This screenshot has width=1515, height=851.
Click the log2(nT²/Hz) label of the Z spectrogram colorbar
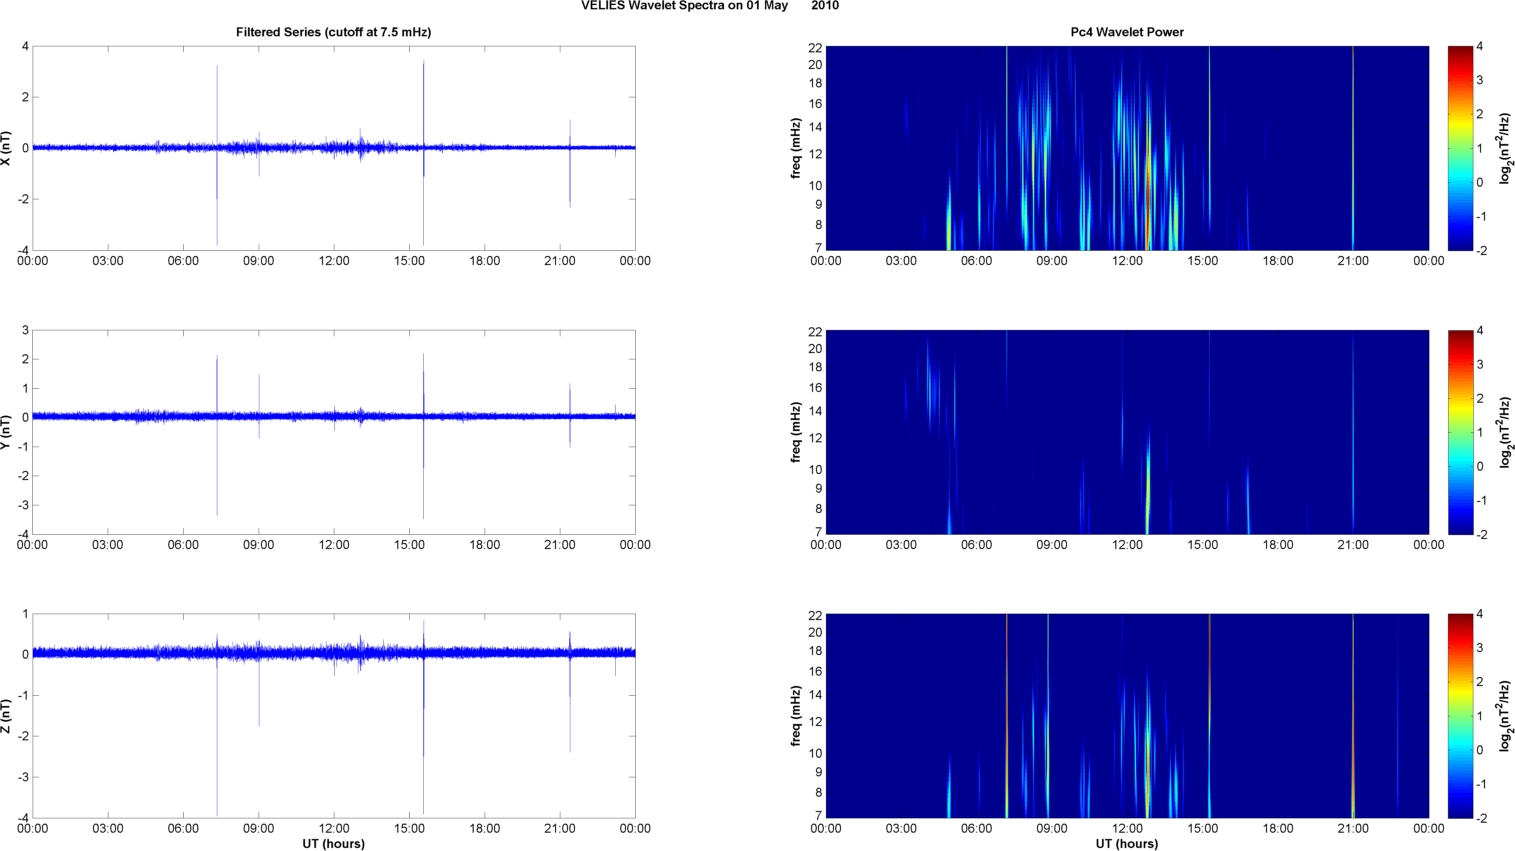[x=1504, y=716]
